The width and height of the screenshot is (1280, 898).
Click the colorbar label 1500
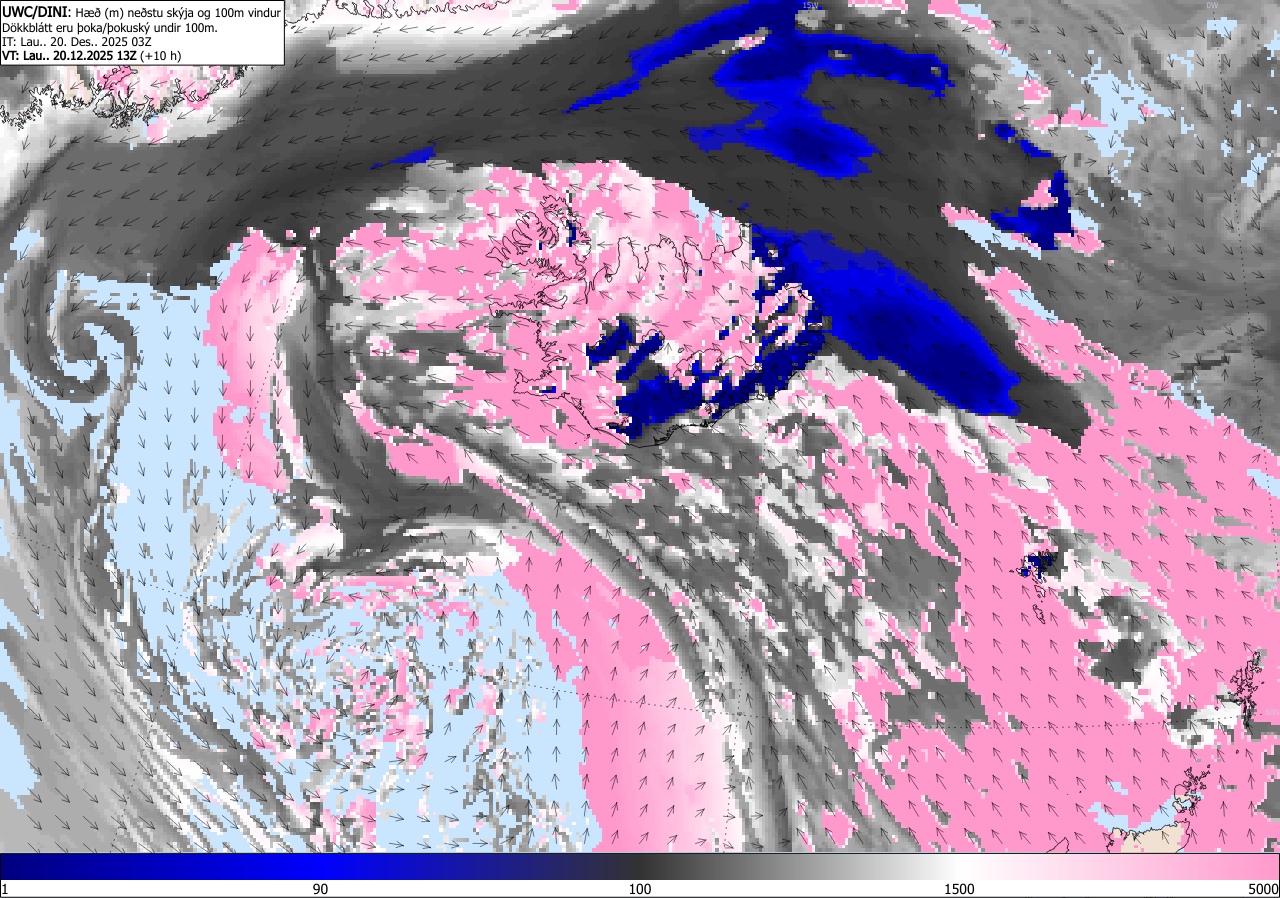(x=960, y=889)
